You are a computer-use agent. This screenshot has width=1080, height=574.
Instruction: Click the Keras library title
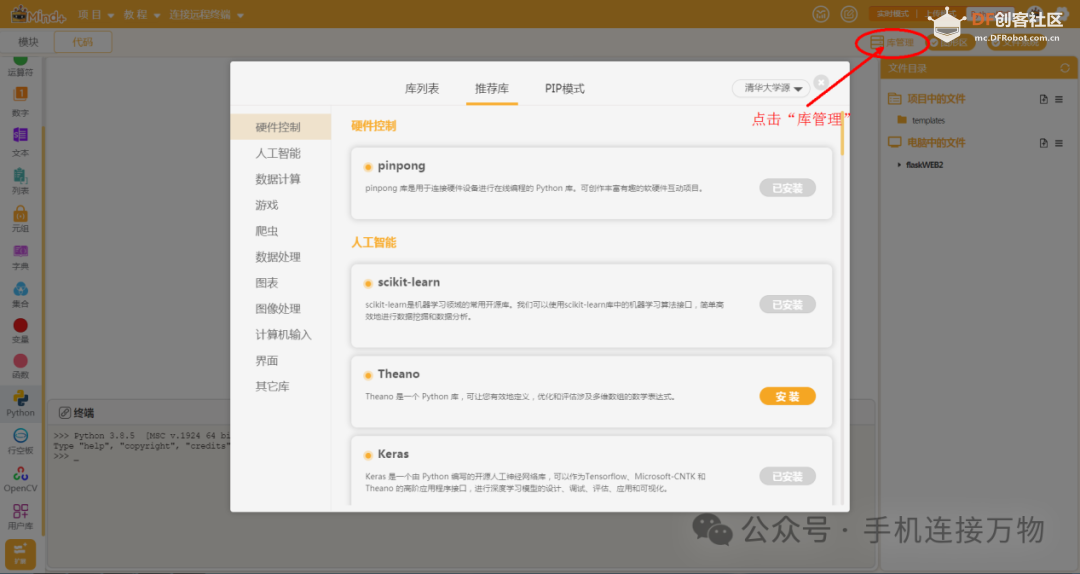tap(393, 454)
